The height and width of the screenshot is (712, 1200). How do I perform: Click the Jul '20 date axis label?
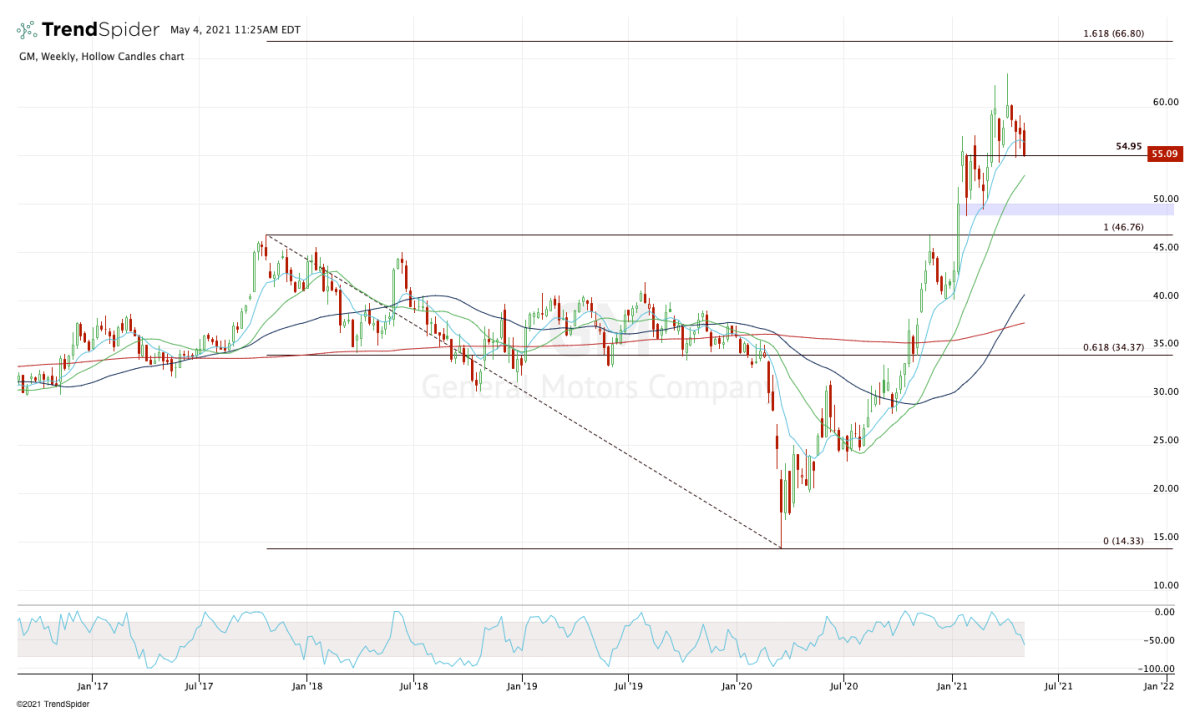coord(845,687)
